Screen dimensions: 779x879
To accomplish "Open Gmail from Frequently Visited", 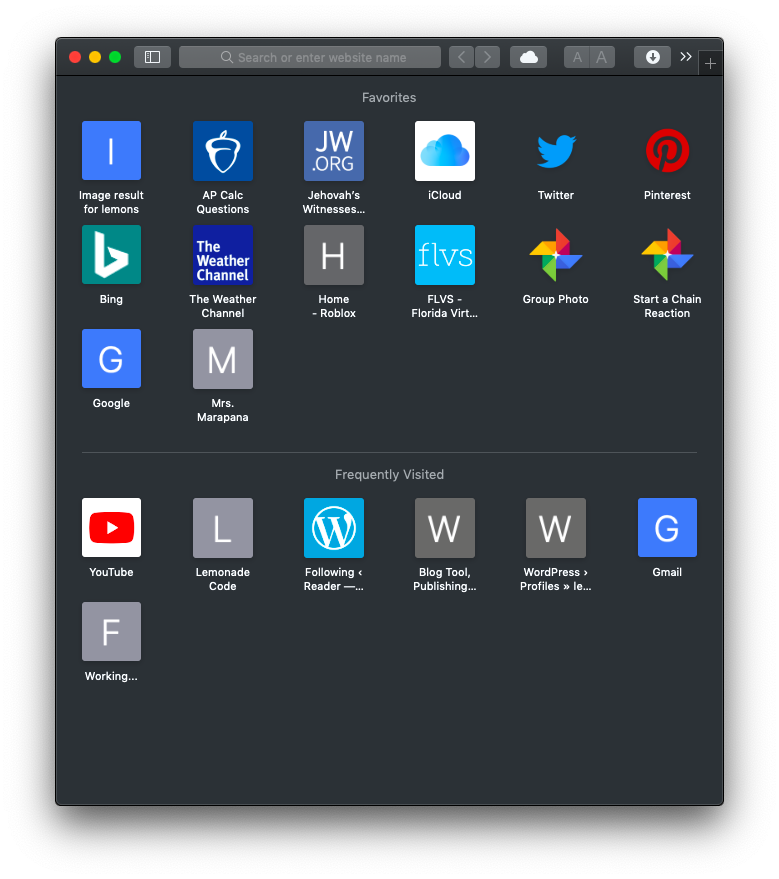I will [667, 528].
